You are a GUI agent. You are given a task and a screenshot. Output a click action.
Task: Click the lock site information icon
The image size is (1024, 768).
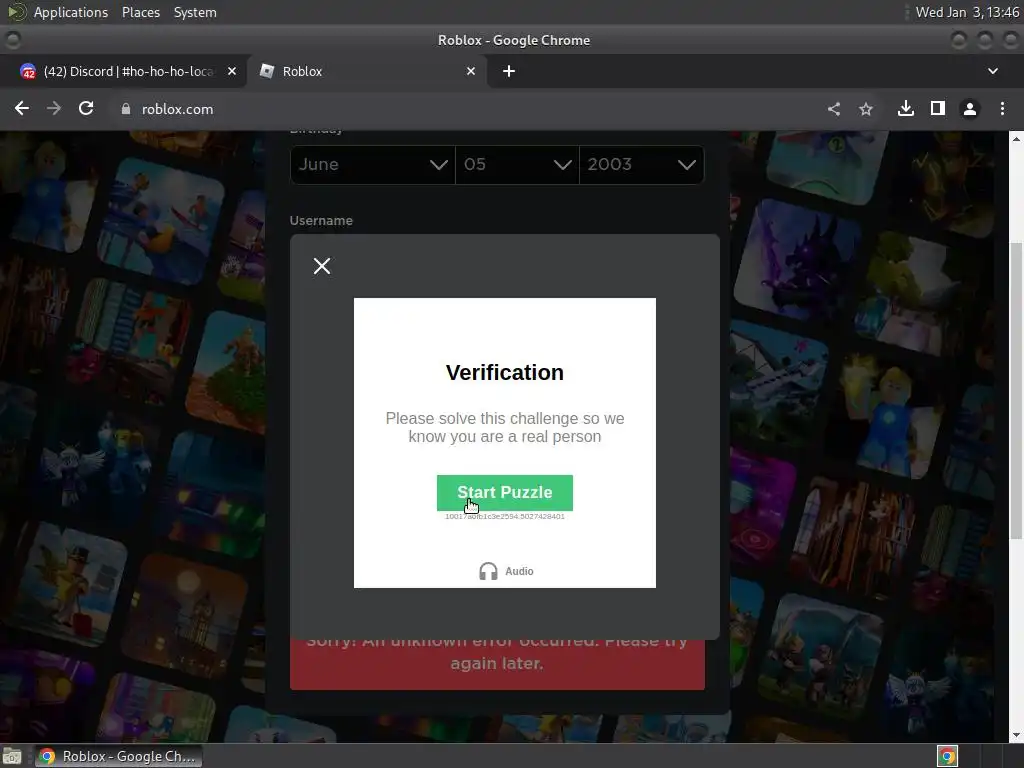[x=125, y=109]
